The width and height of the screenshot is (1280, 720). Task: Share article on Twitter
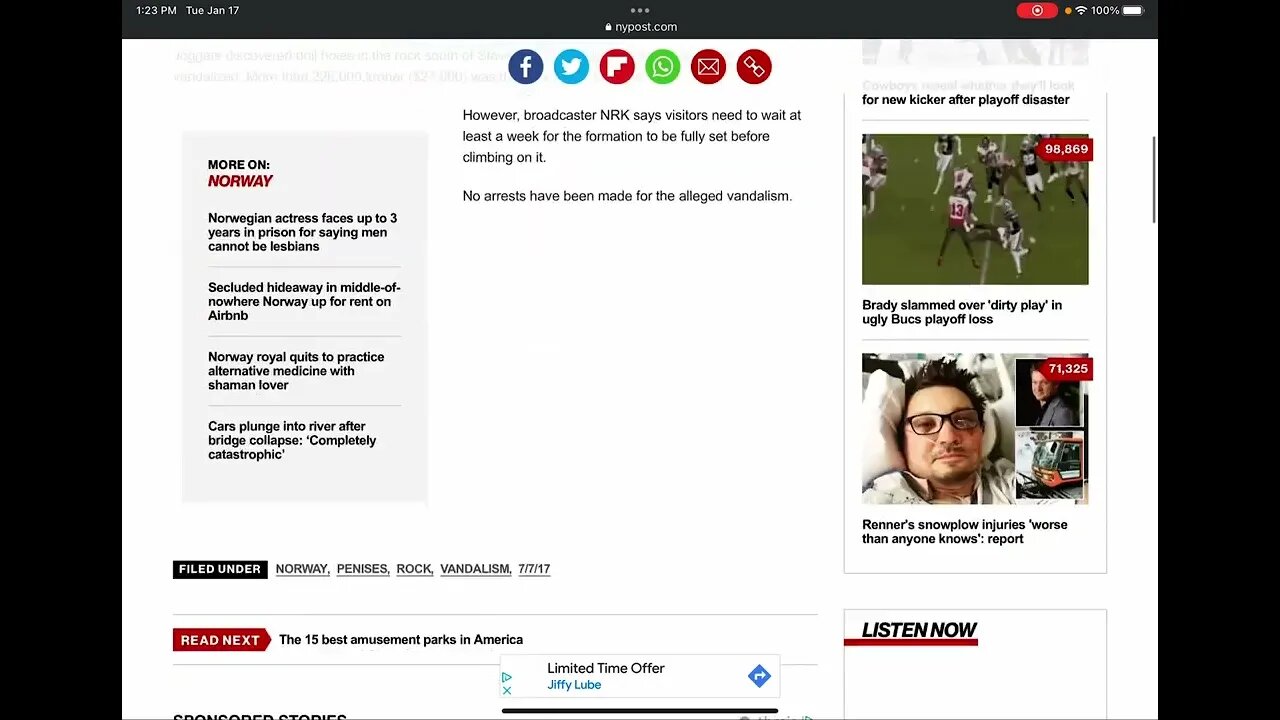click(571, 67)
